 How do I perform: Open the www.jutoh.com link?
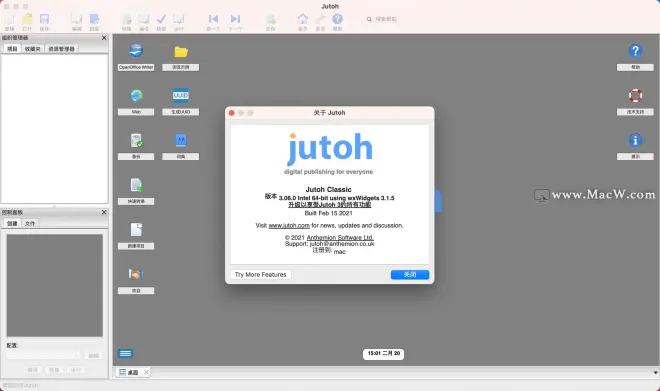(x=289, y=226)
